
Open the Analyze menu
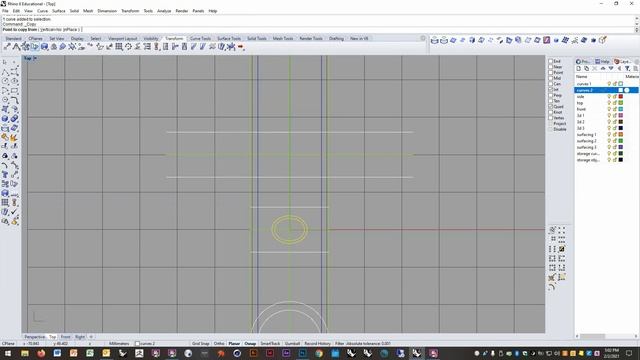164,11
